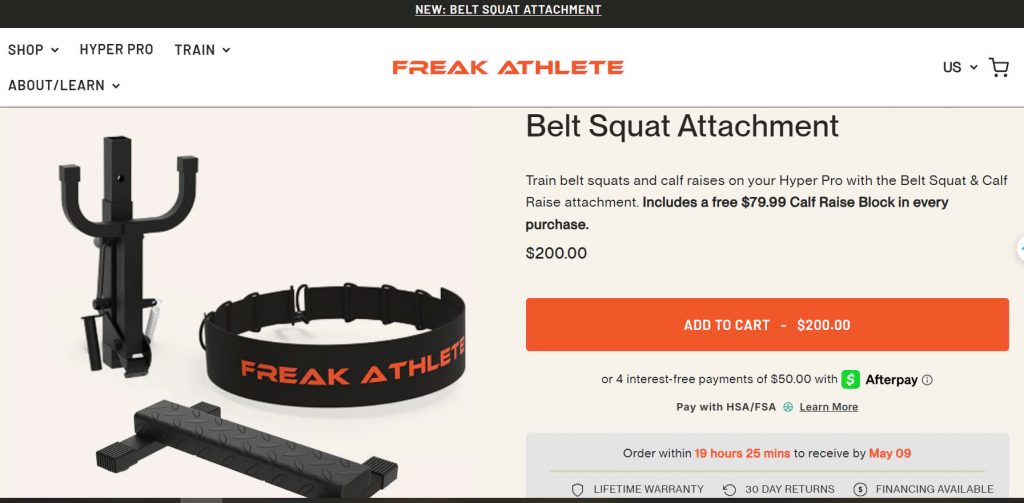The image size is (1024, 503).
Task: Open the US country selector
Action: tap(960, 67)
